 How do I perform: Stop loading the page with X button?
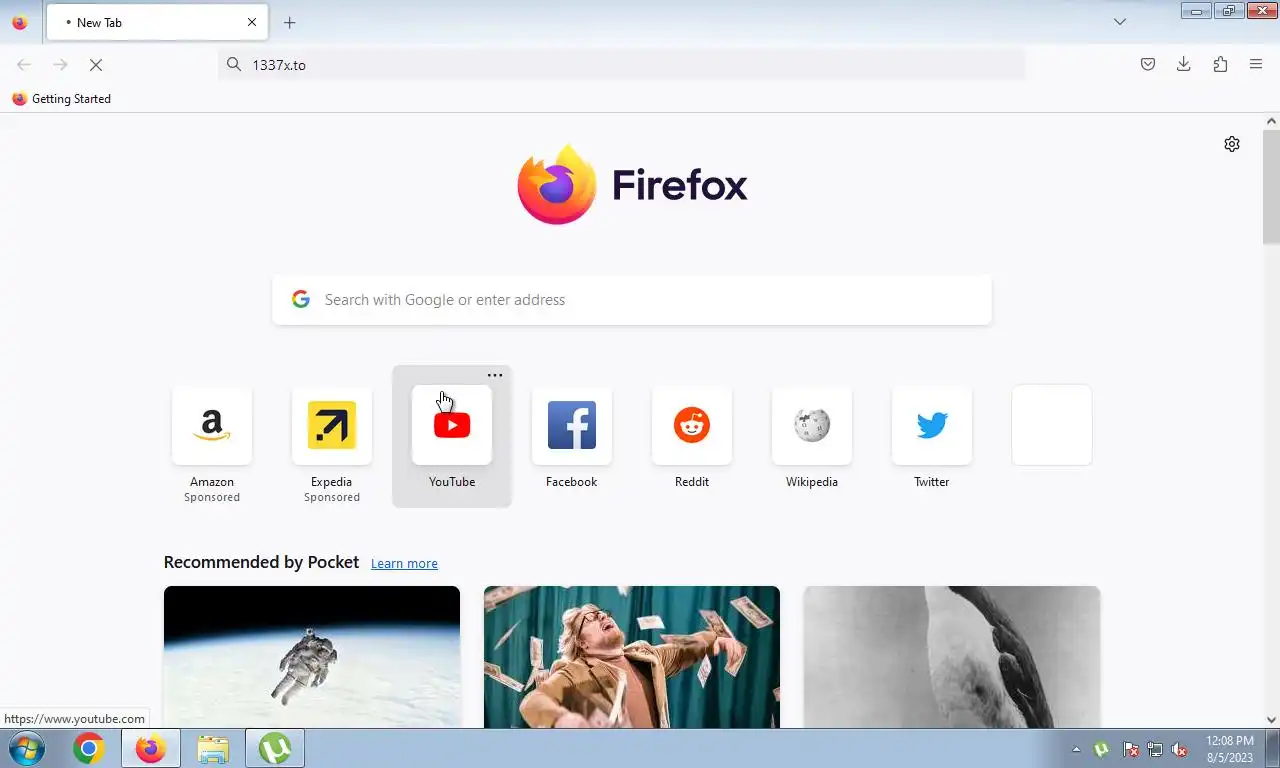pos(96,64)
